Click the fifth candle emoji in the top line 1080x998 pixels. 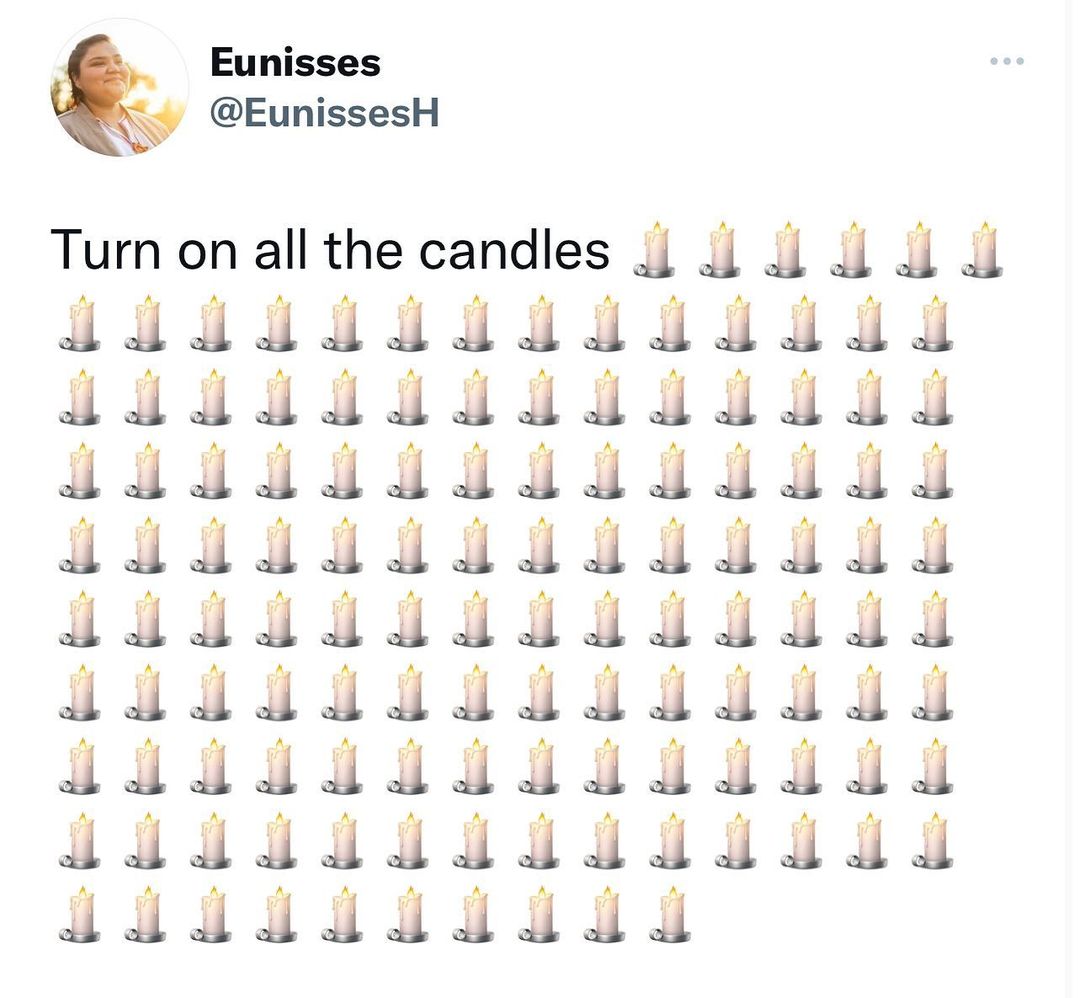[917, 250]
